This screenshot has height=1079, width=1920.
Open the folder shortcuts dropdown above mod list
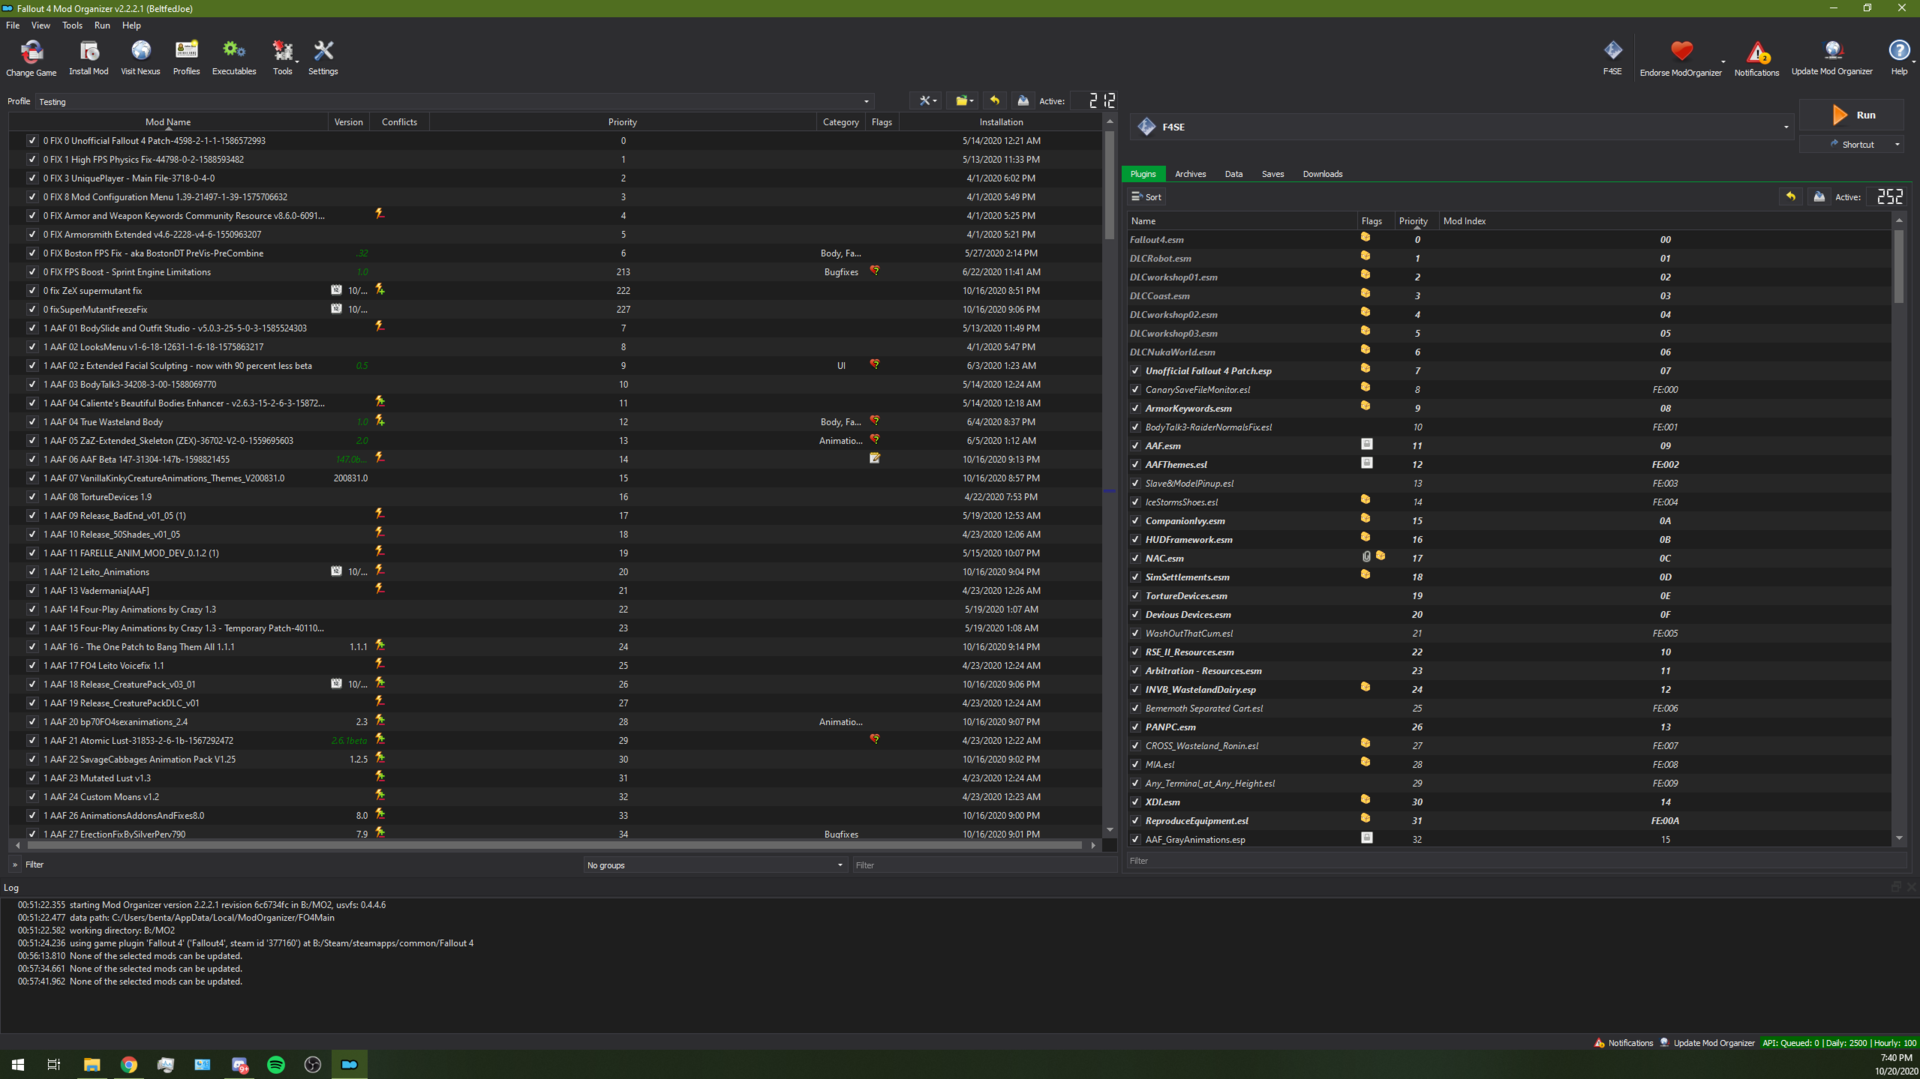pos(964,100)
